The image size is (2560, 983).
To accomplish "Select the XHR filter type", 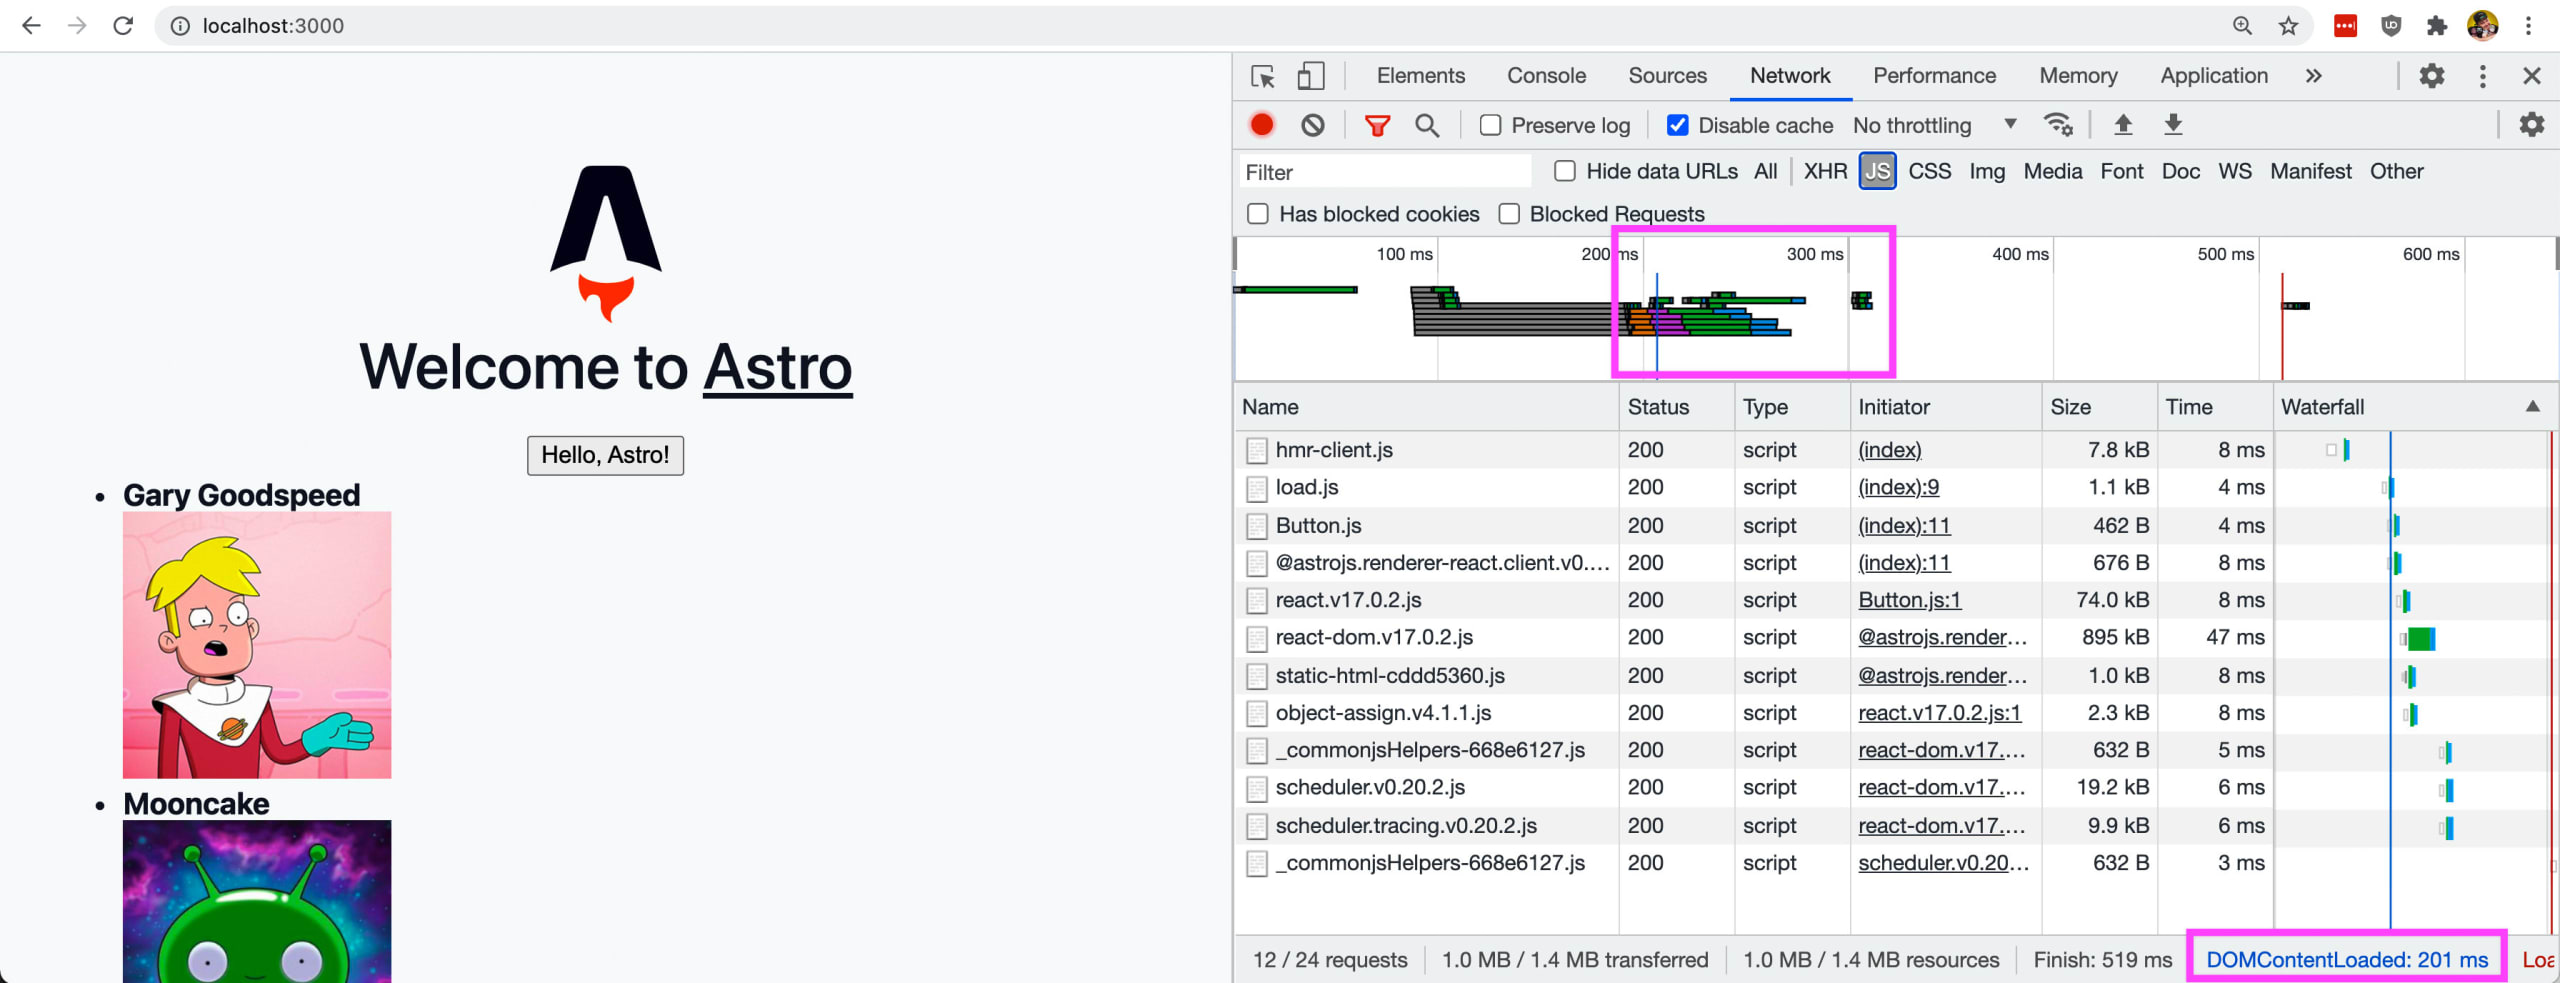I will point(1825,171).
